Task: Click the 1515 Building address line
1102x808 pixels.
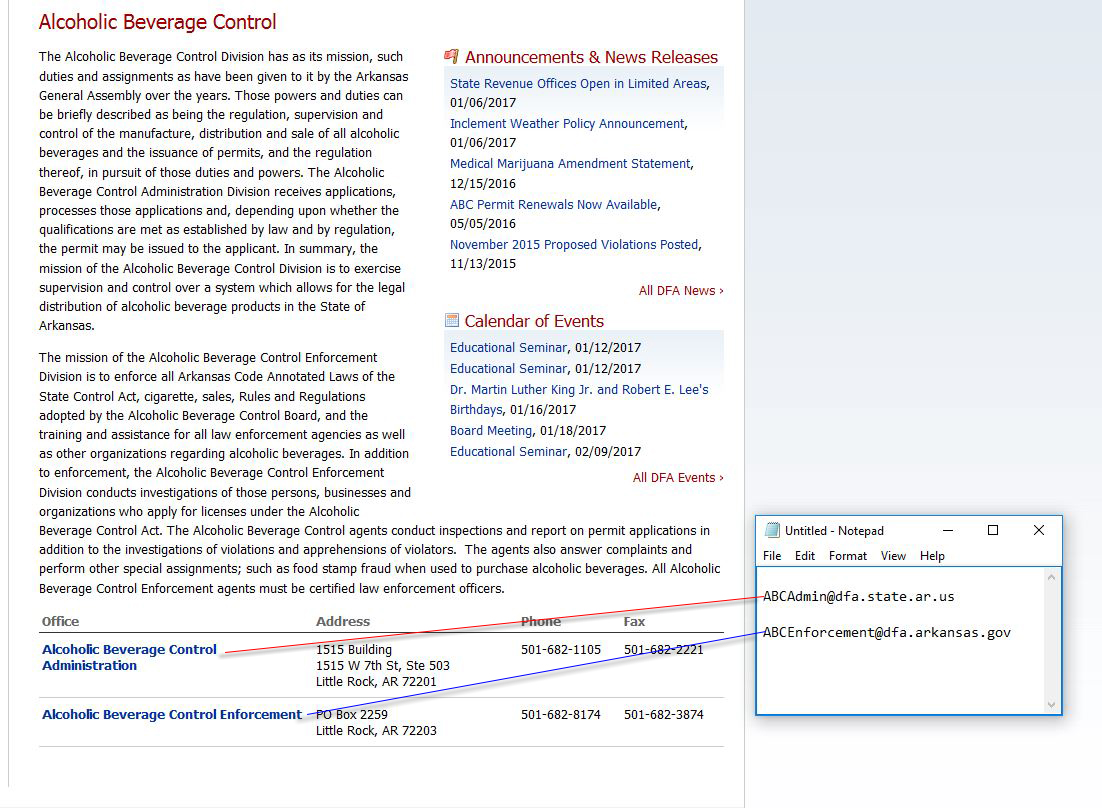Action: (x=354, y=650)
